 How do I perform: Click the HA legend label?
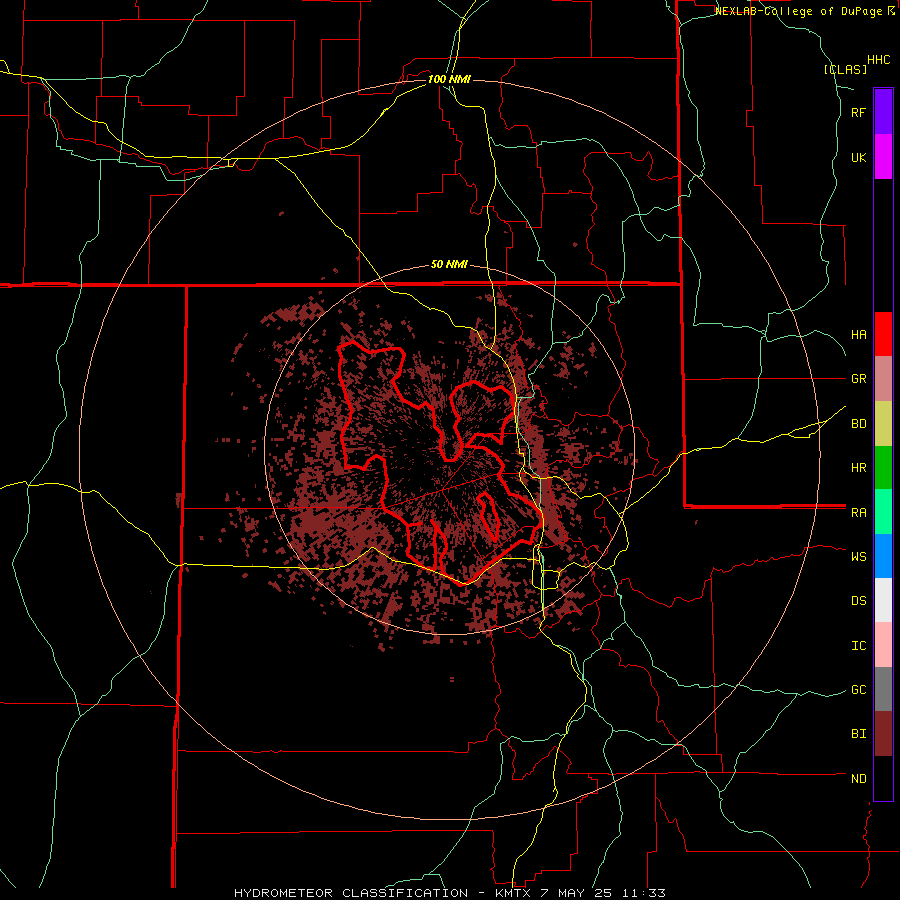[x=858, y=334]
